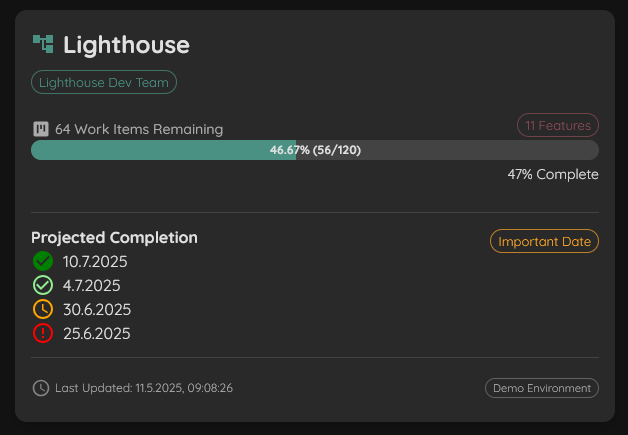Open the 11 Features chip
The image size is (628, 435).
click(x=558, y=125)
